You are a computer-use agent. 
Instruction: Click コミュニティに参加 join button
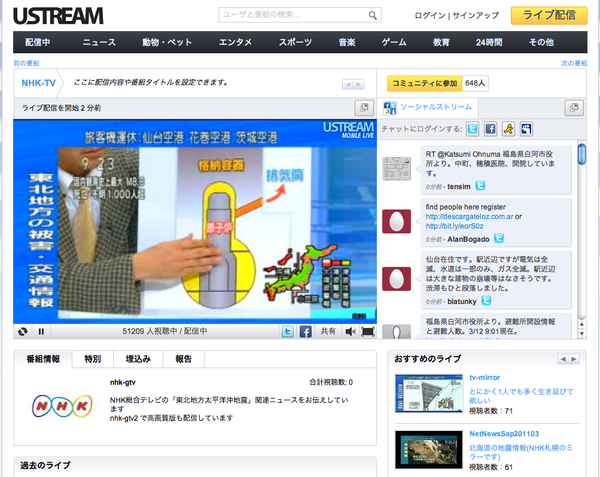pyautogui.click(x=424, y=83)
